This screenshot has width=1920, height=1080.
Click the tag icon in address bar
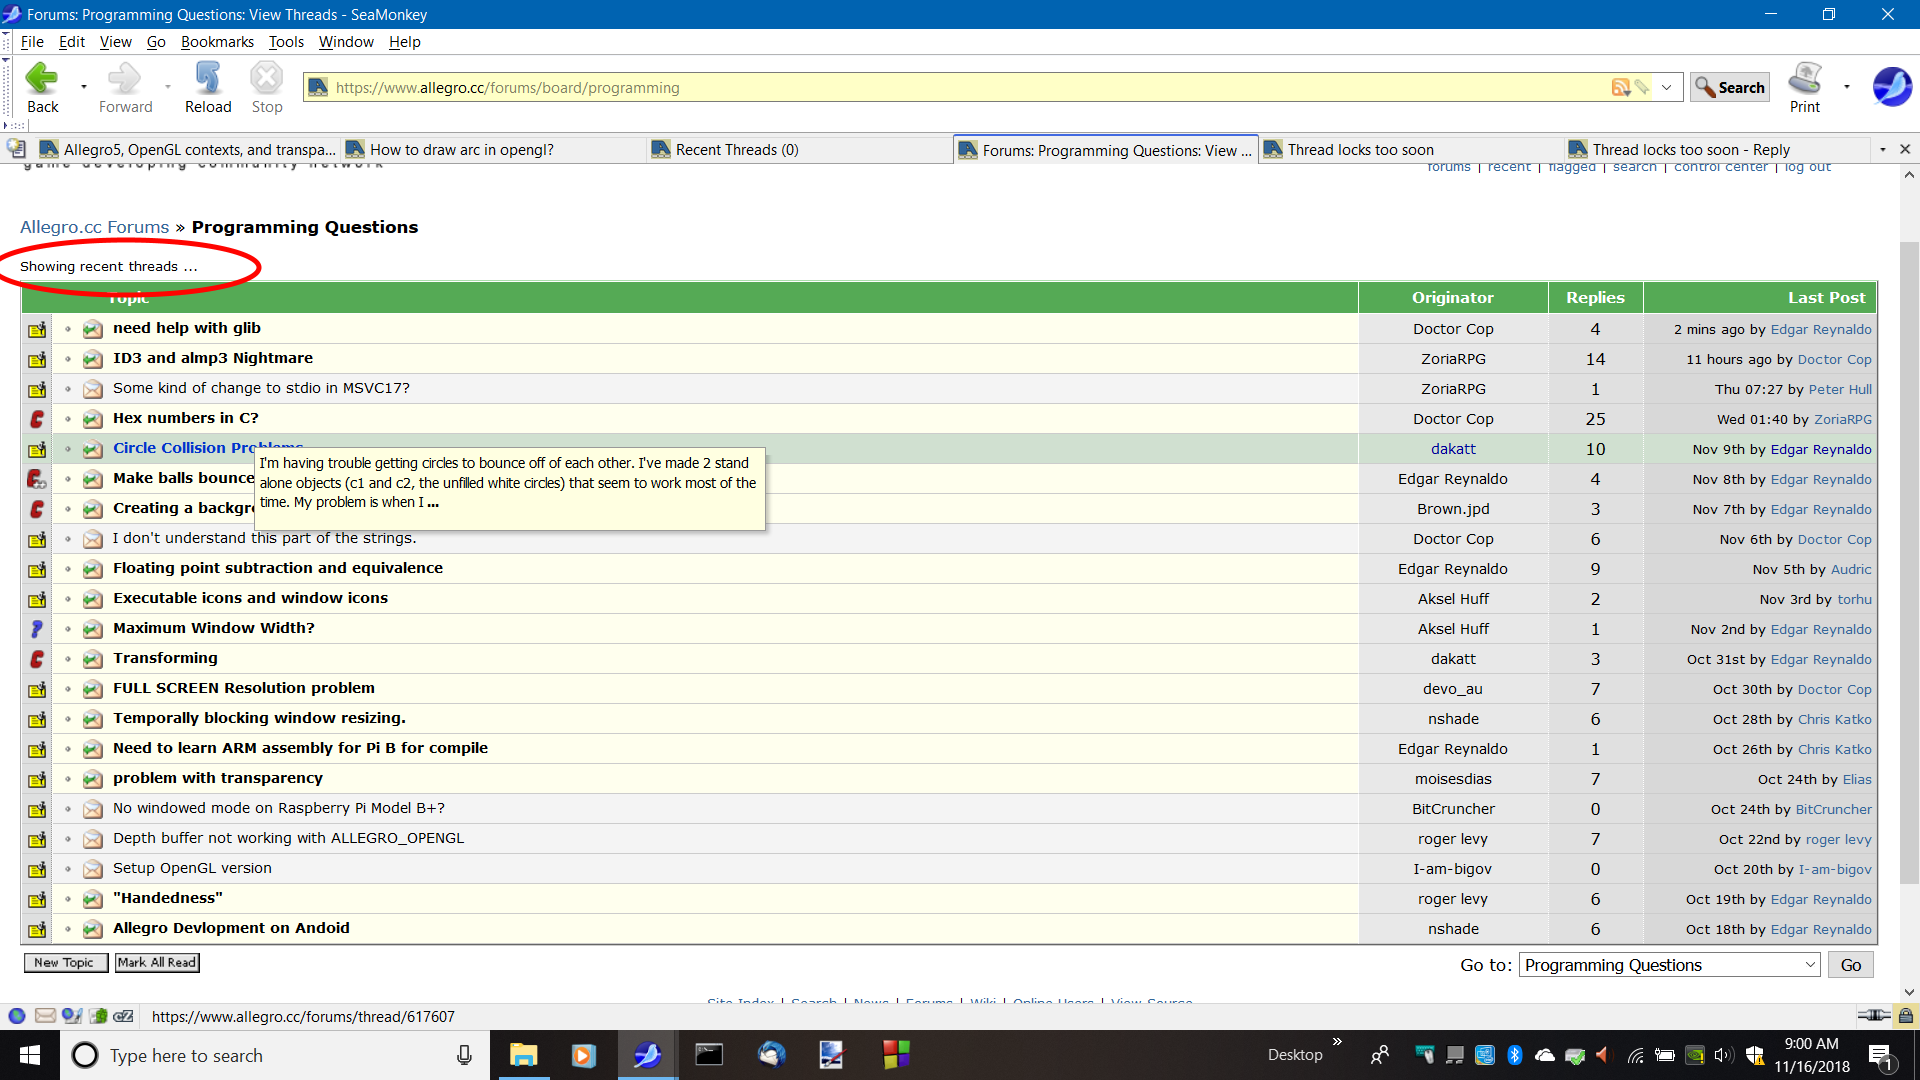pos(1642,88)
